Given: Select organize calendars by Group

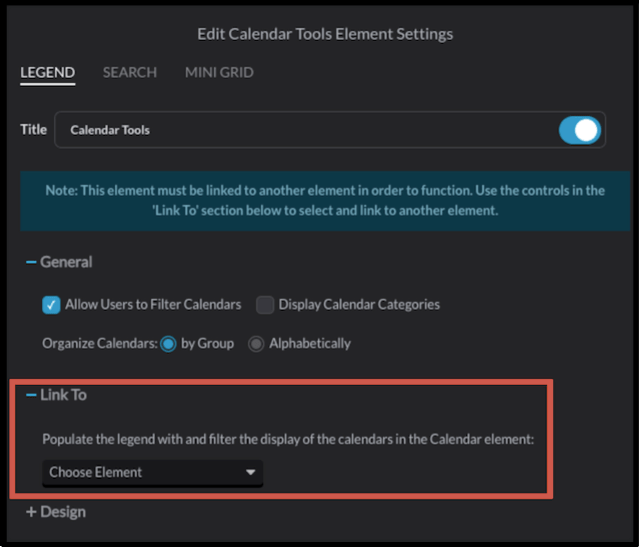Looking at the screenshot, I should (x=168, y=343).
